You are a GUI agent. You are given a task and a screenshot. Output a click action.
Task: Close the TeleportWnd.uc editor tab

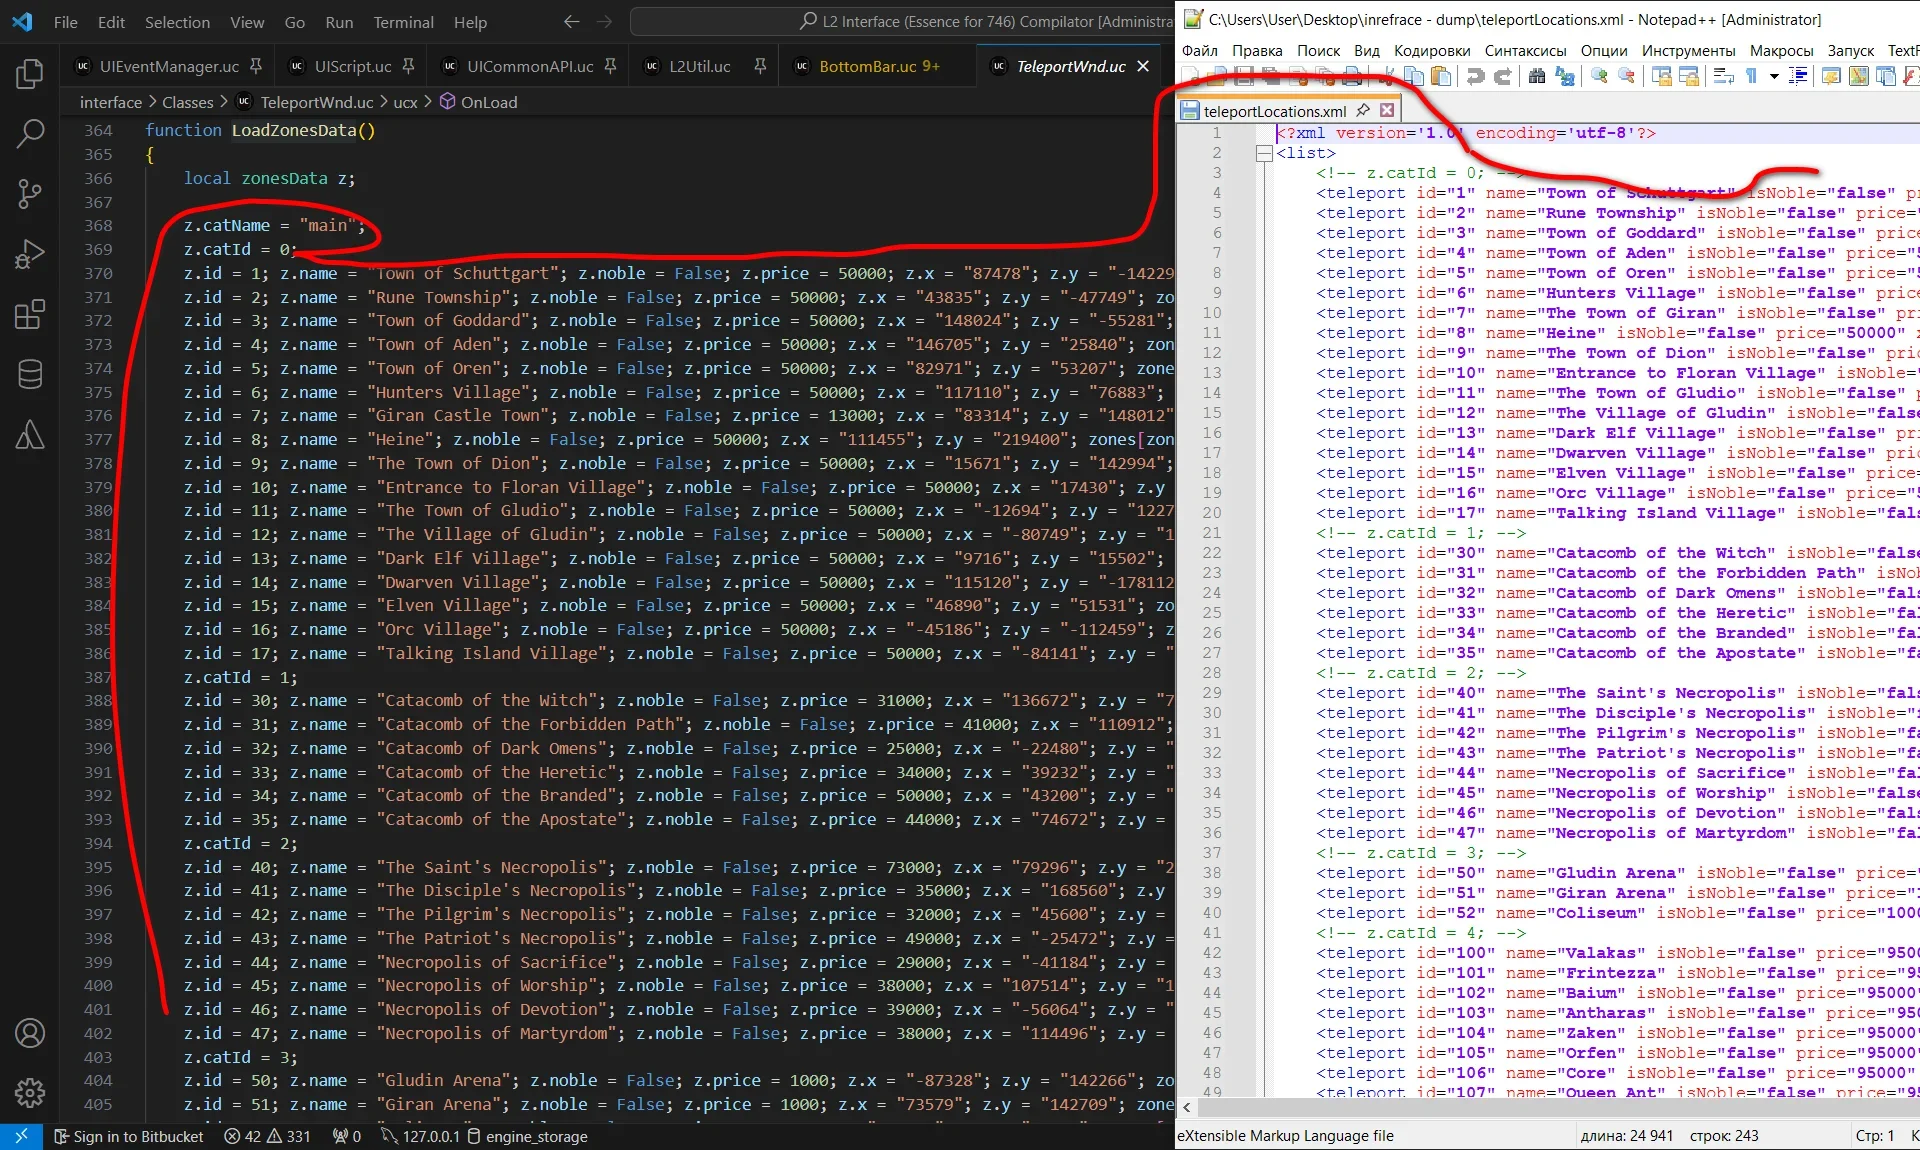point(1143,66)
